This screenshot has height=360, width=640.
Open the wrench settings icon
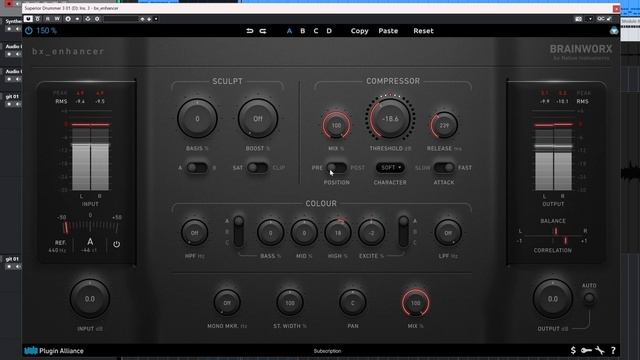[600, 350]
